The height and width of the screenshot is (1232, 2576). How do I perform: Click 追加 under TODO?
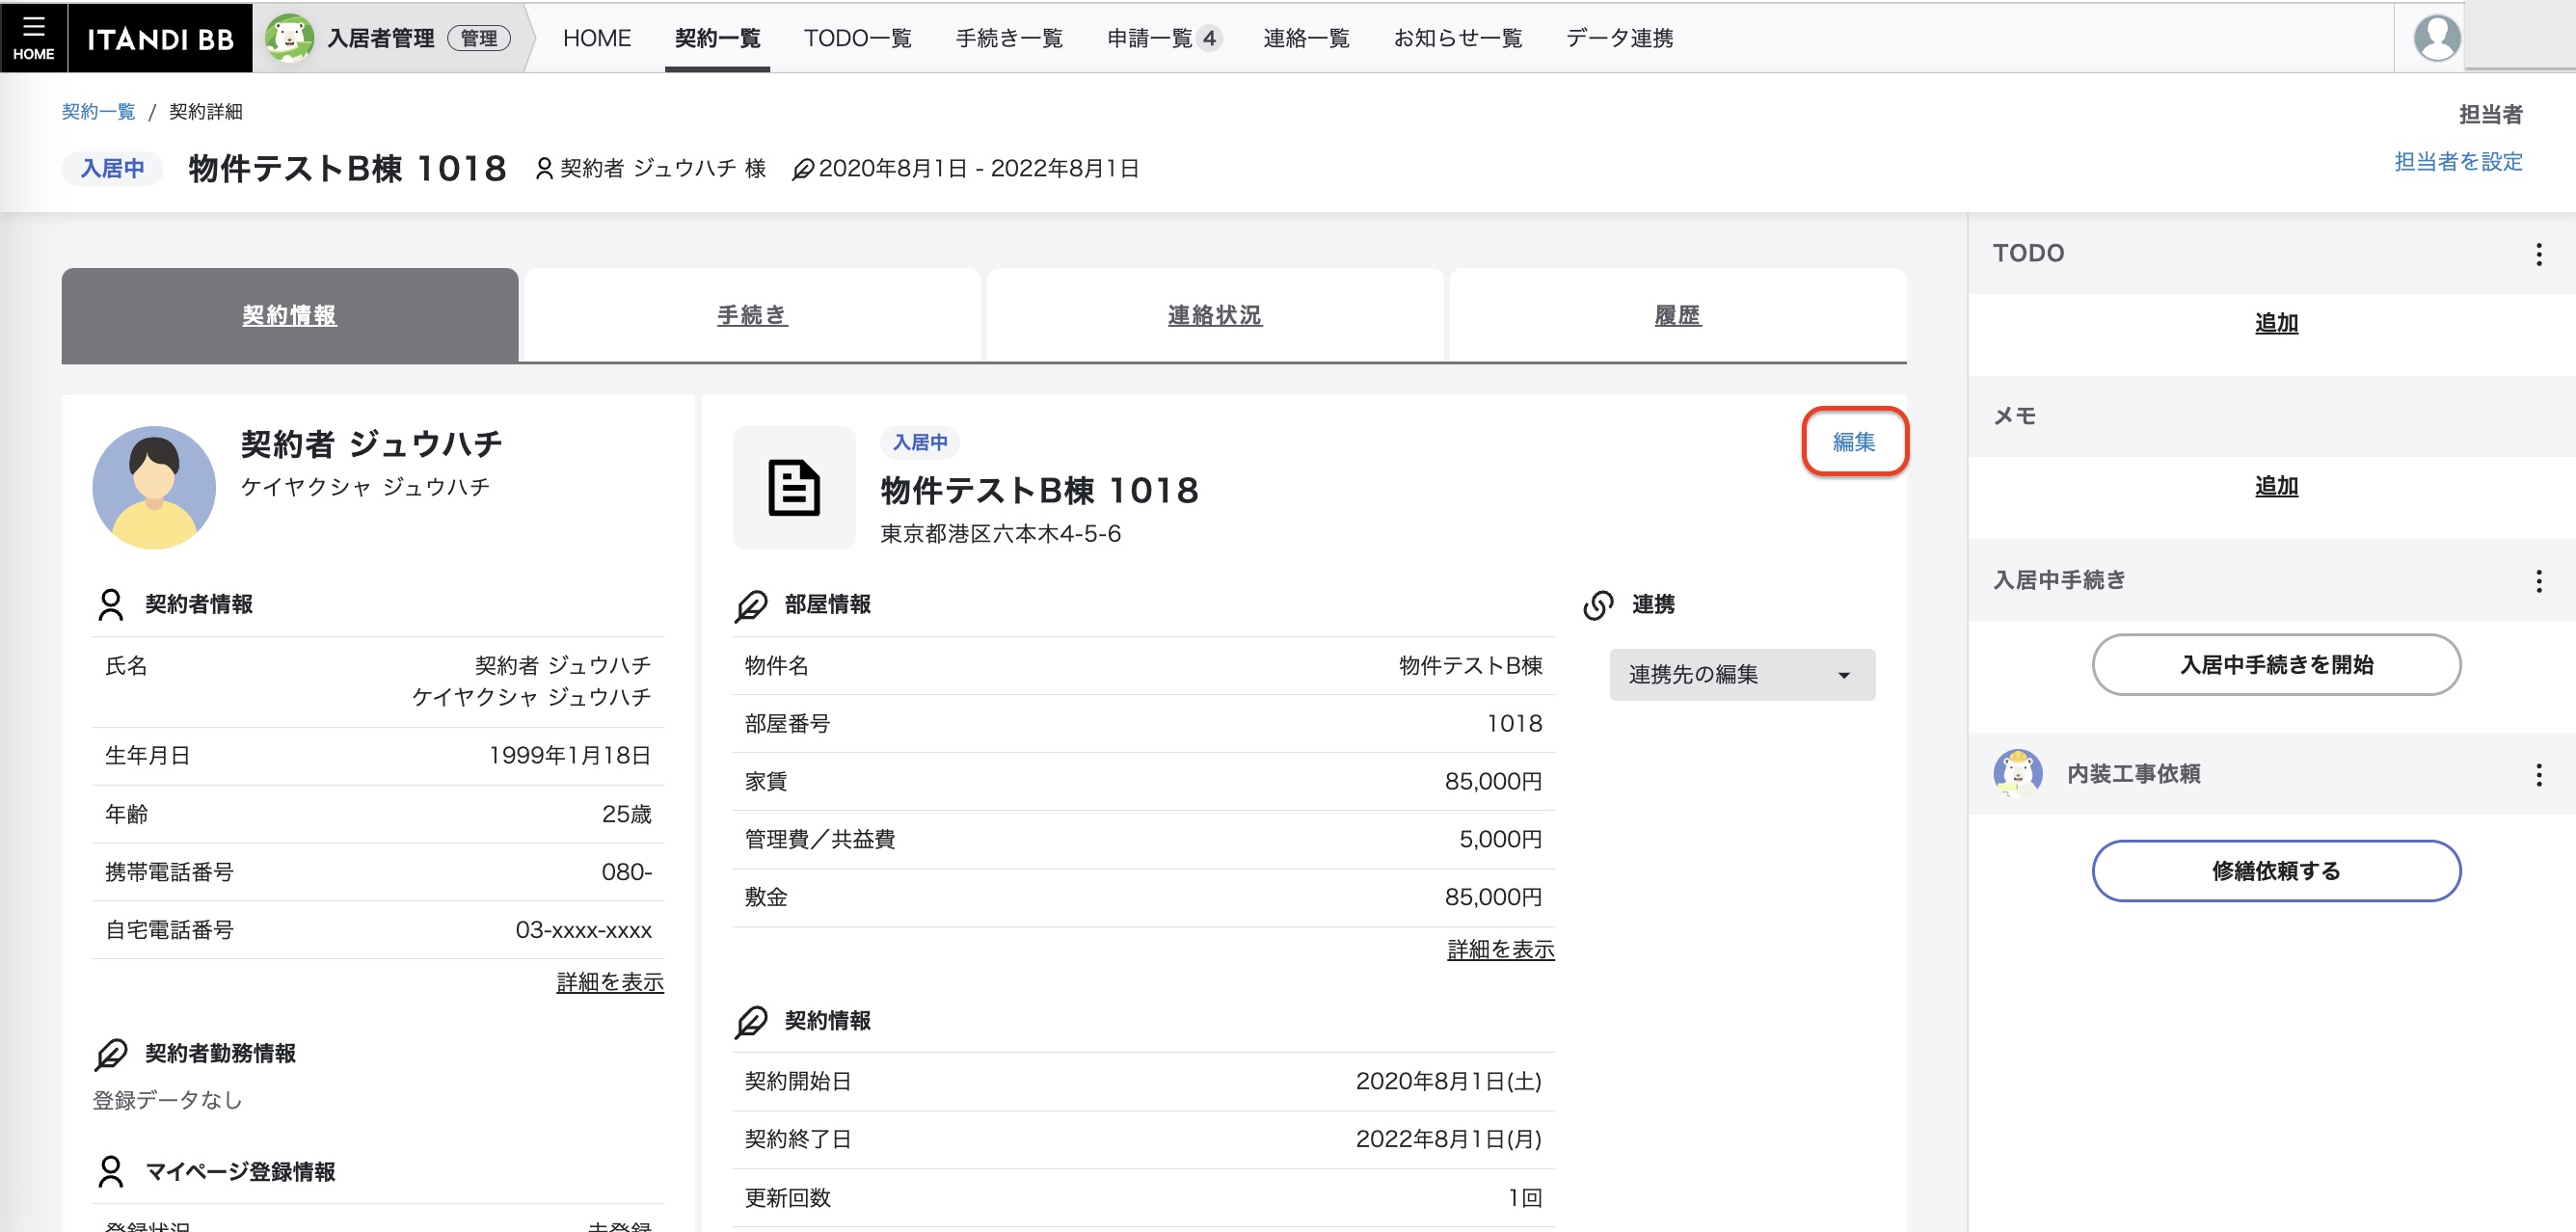[2276, 323]
